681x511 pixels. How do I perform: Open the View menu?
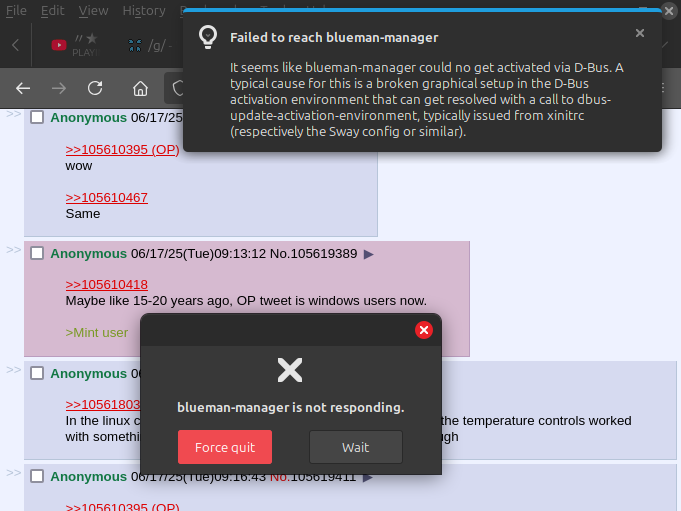pyautogui.click(x=93, y=10)
